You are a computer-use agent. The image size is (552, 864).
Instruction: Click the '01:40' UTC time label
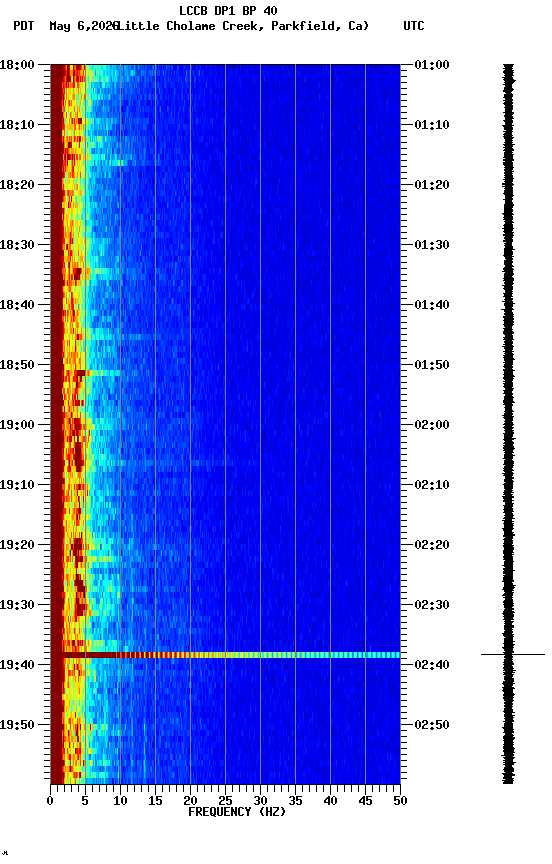point(432,305)
